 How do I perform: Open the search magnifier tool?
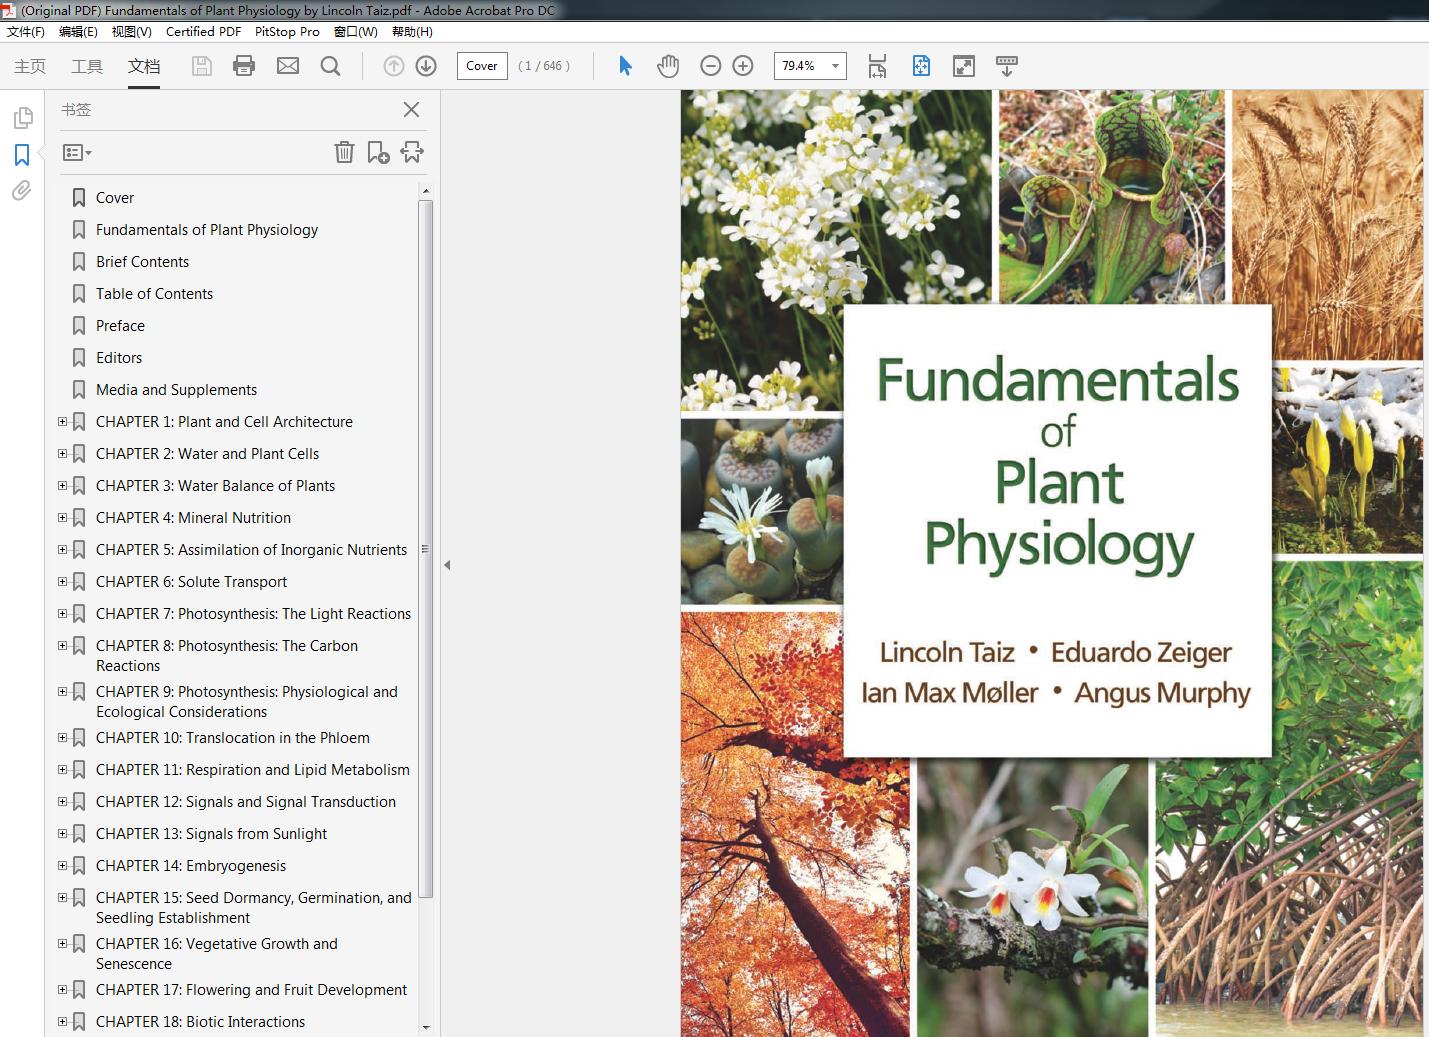tap(330, 66)
